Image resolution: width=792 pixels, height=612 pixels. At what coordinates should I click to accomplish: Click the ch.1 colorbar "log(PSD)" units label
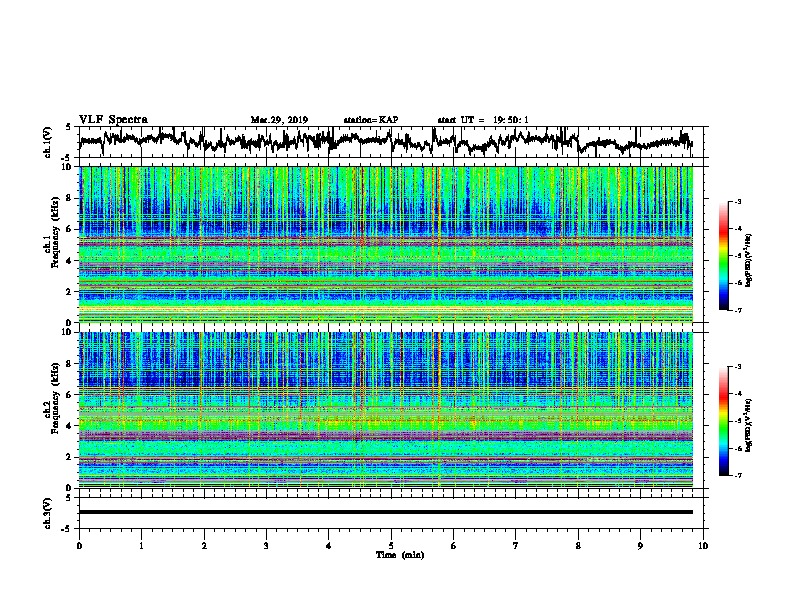pos(748,261)
